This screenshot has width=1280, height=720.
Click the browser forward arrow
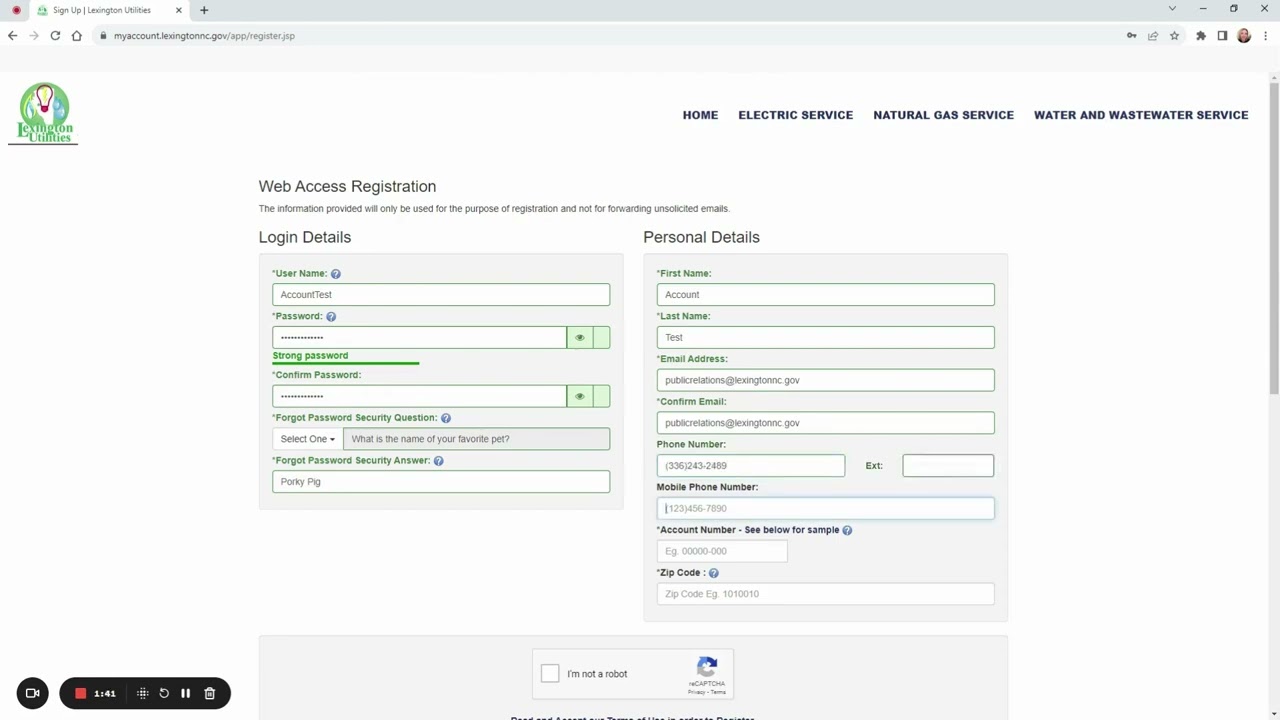(34, 36)
